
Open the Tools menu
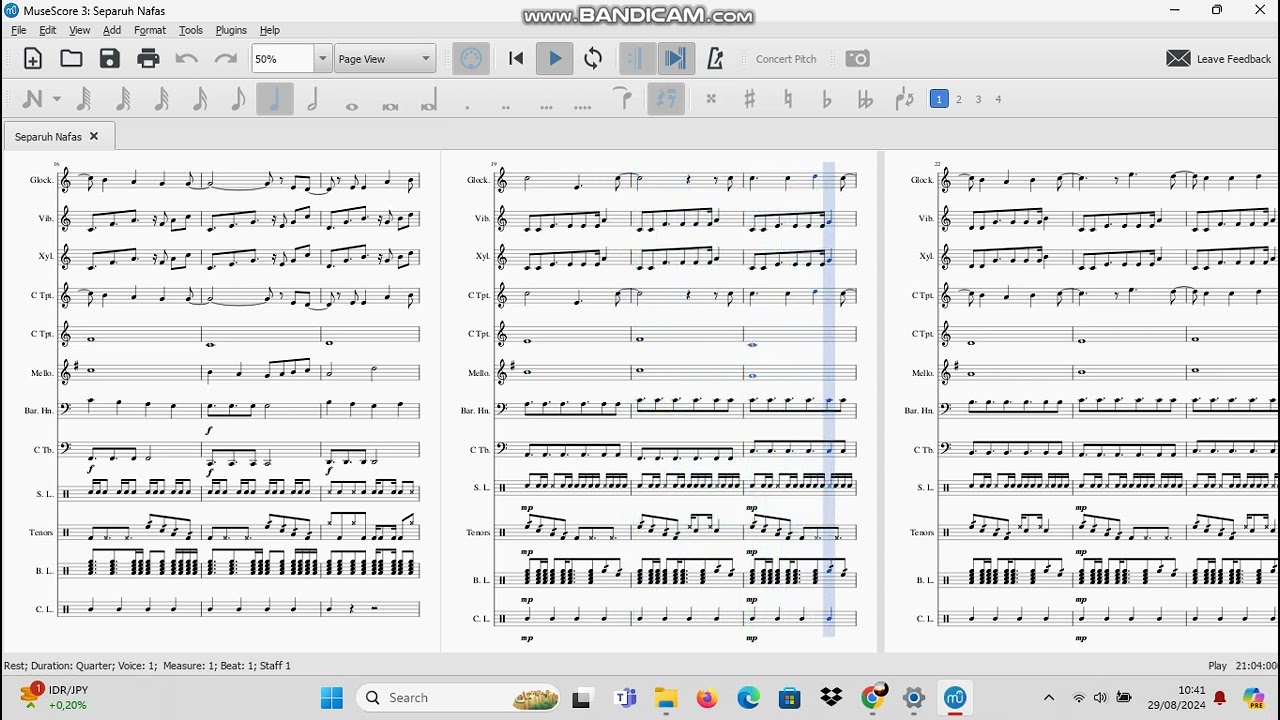pos(190,30)
